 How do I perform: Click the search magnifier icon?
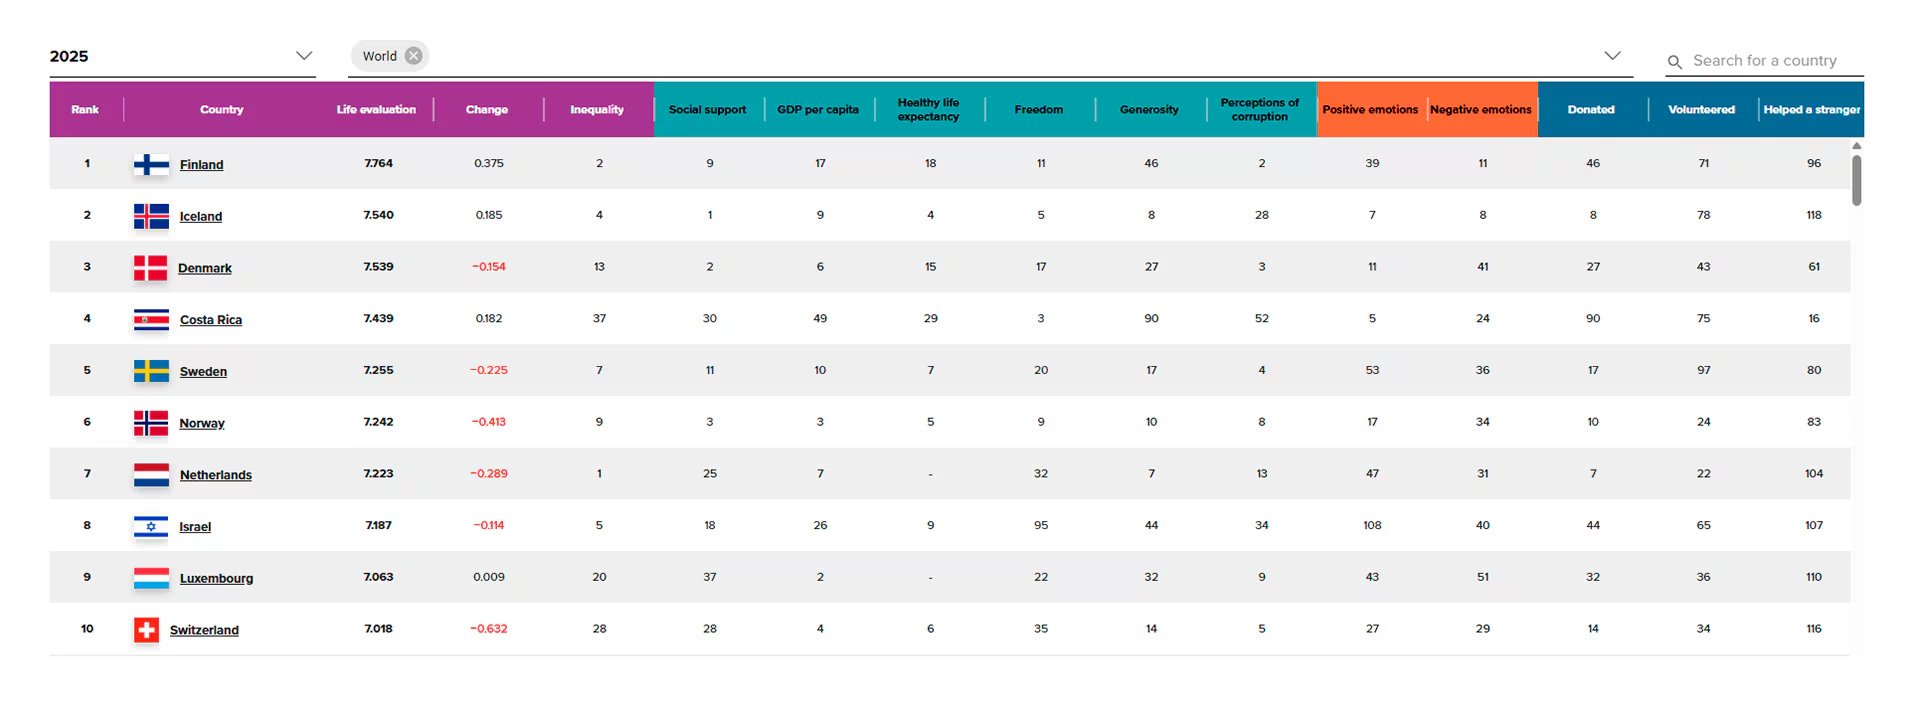(1674, 62)
